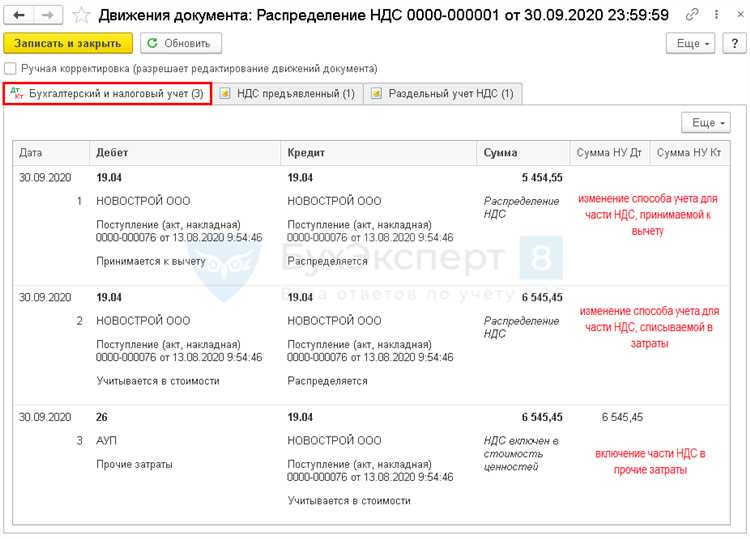Open the top Еще dropdown menu
This screenshot has height=539, width=750.
(691, 44)
